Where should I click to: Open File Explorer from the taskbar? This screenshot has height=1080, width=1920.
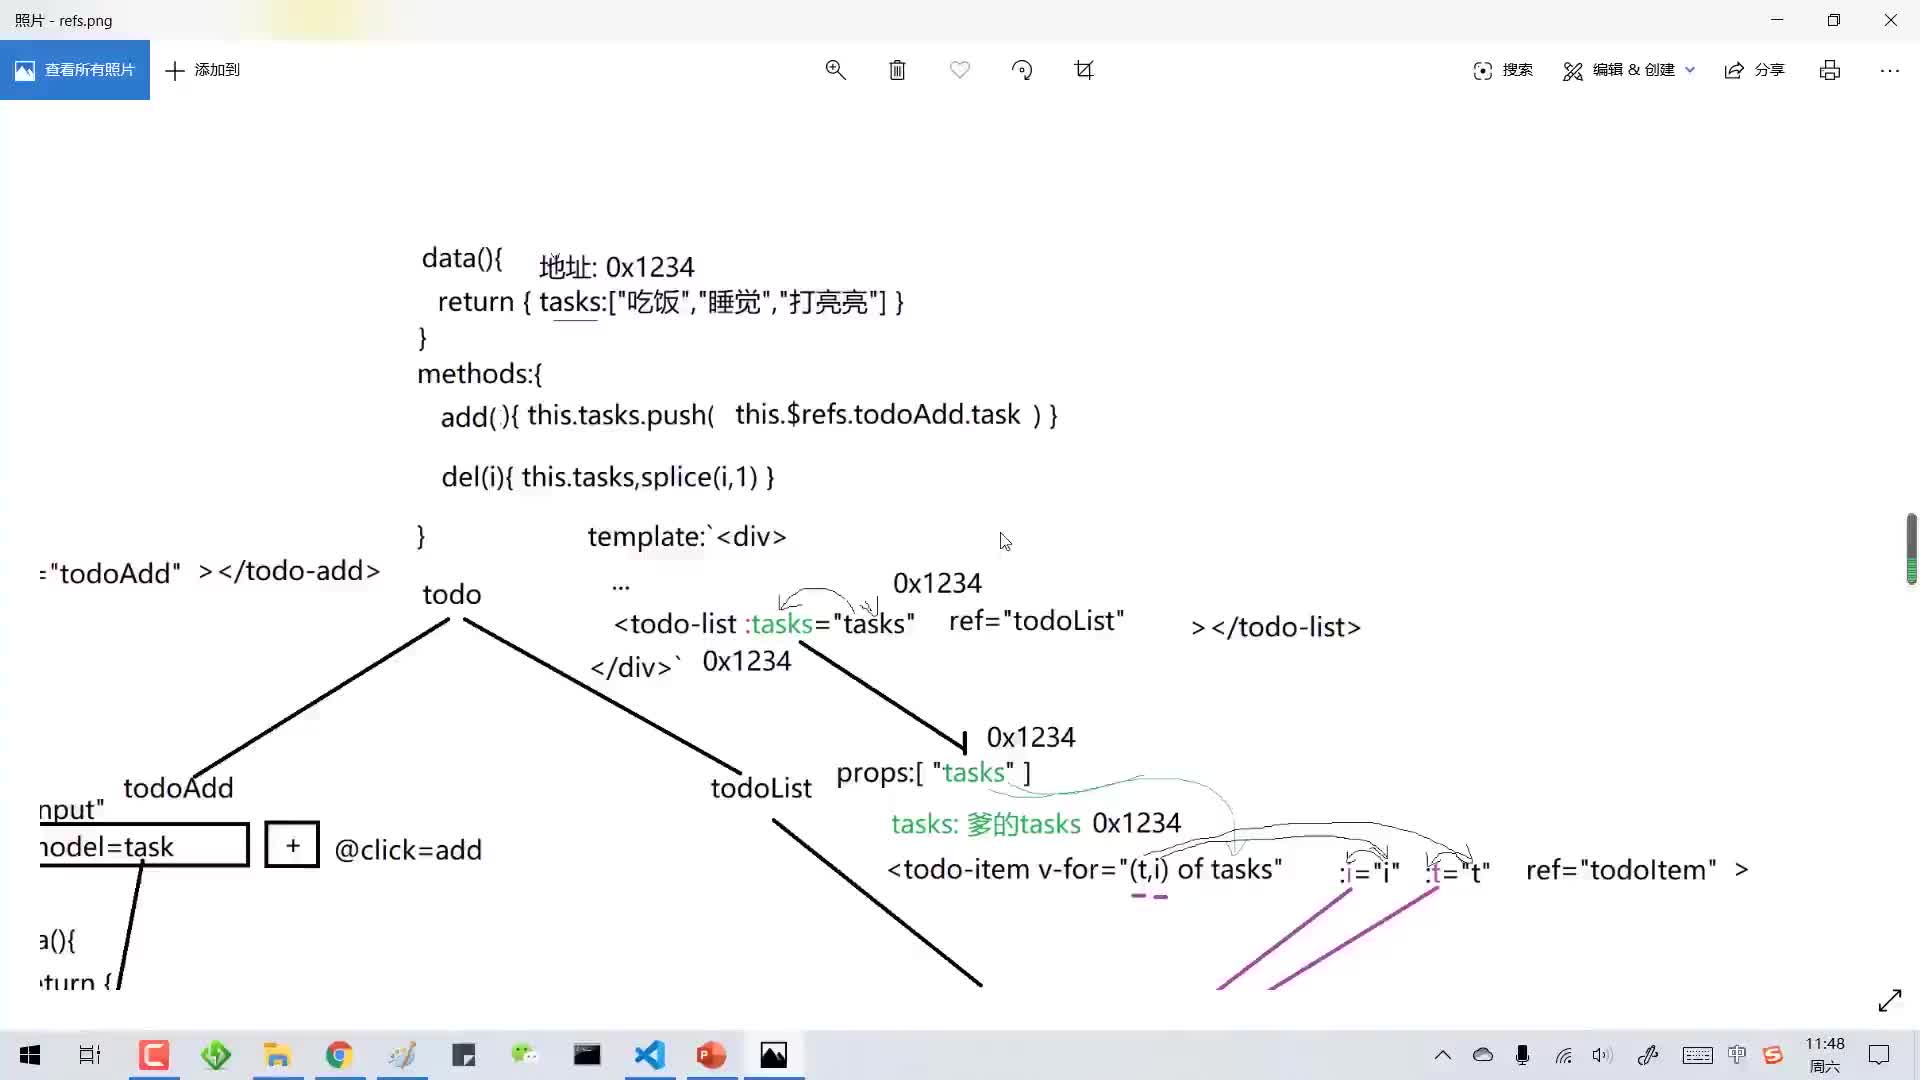278,1055
